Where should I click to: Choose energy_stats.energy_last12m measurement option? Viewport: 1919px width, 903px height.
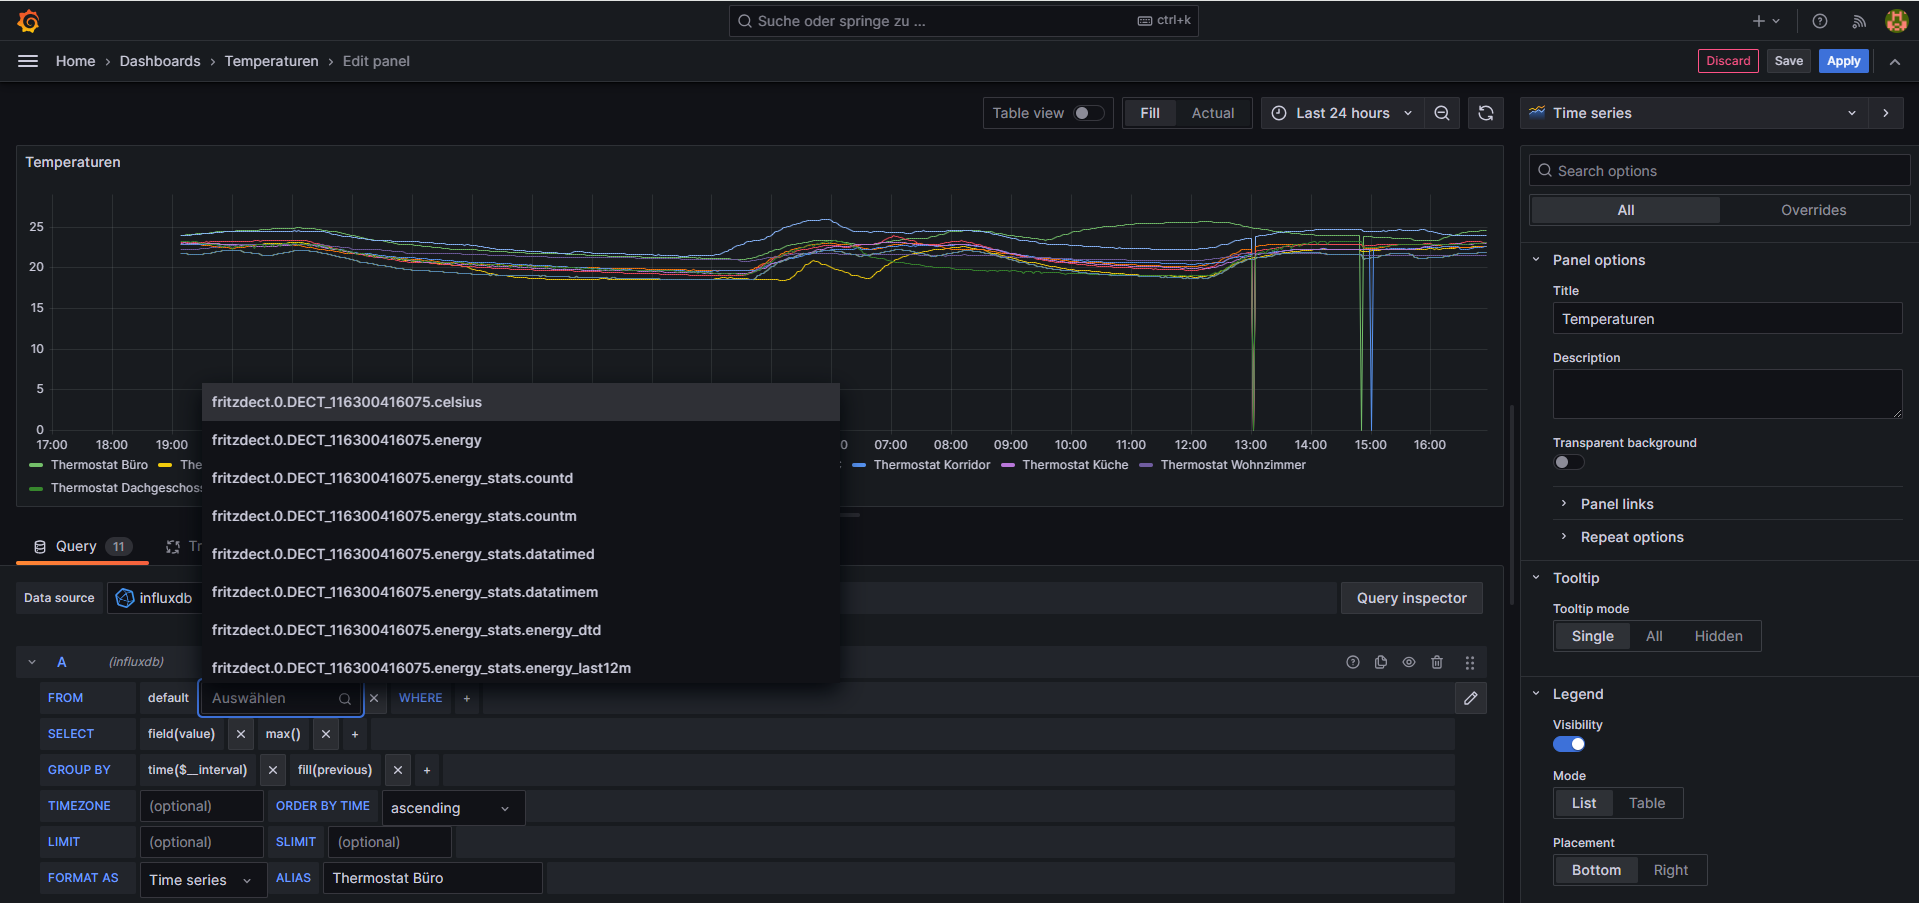click(520, 668)
